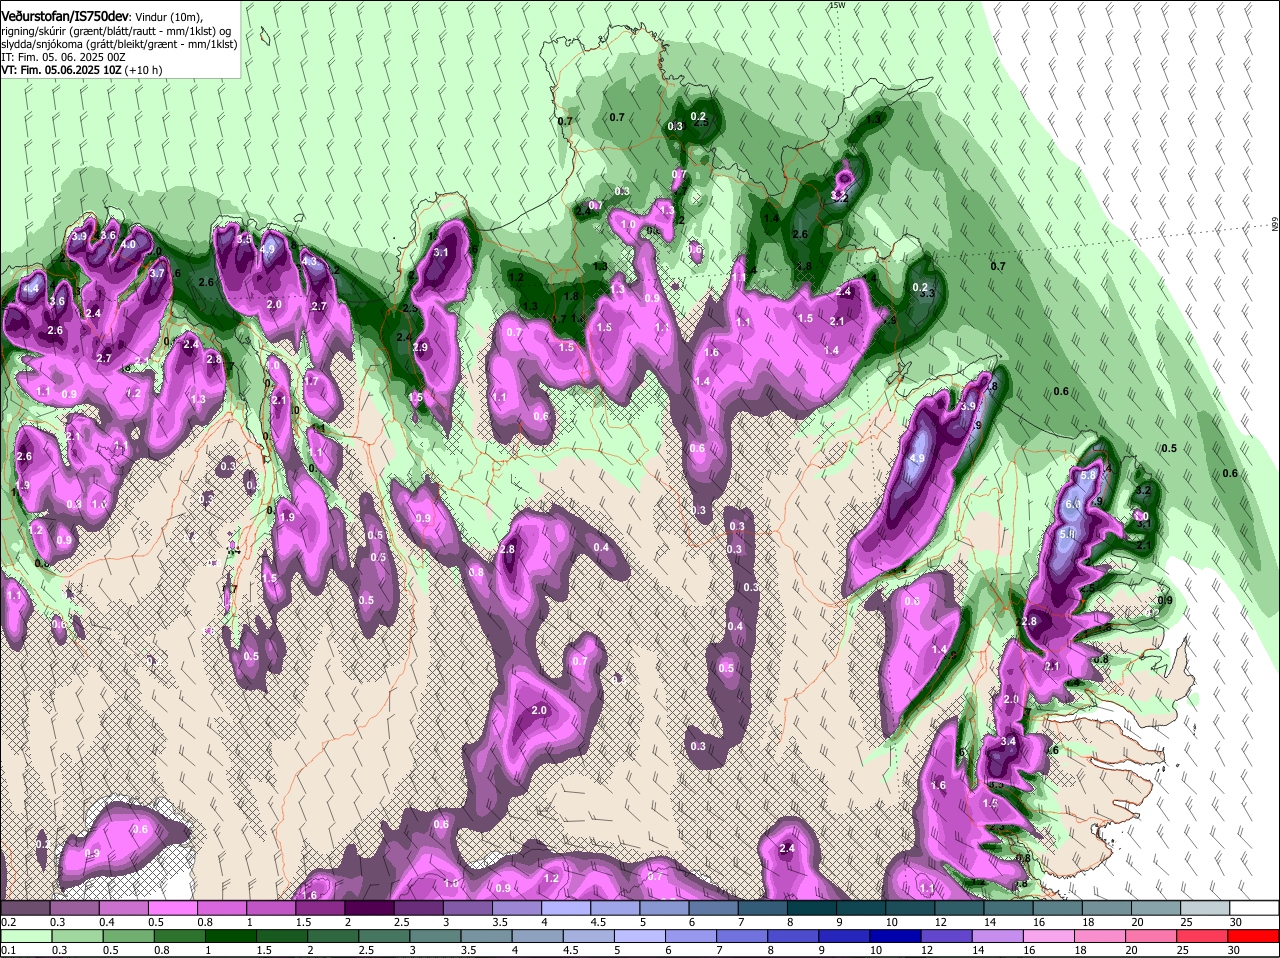Select snow scale swatch between 1 and 1.5
1280x958 pixels.
point(271,907)
